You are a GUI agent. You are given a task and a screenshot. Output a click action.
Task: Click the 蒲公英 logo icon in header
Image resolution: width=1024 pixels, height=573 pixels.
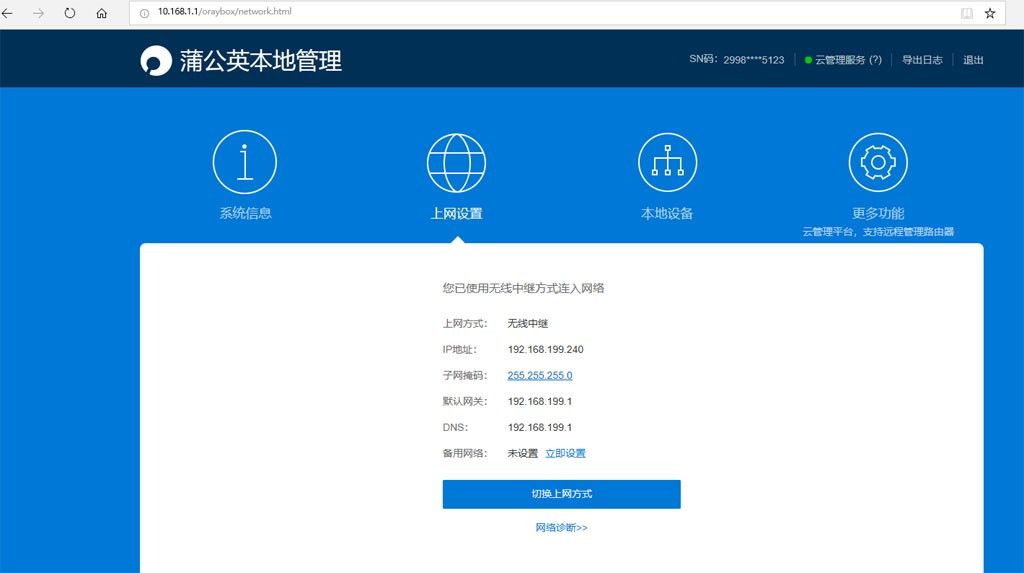pos(156,61)
